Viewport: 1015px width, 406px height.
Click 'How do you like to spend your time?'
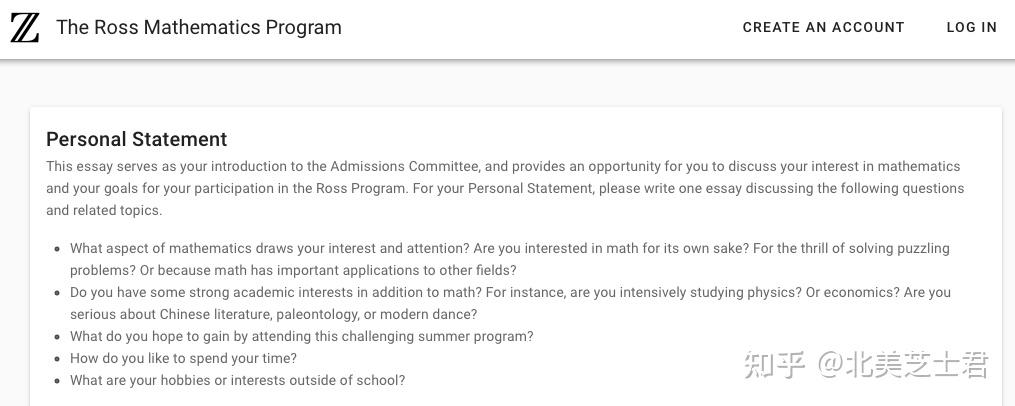[x=183, y=359]
